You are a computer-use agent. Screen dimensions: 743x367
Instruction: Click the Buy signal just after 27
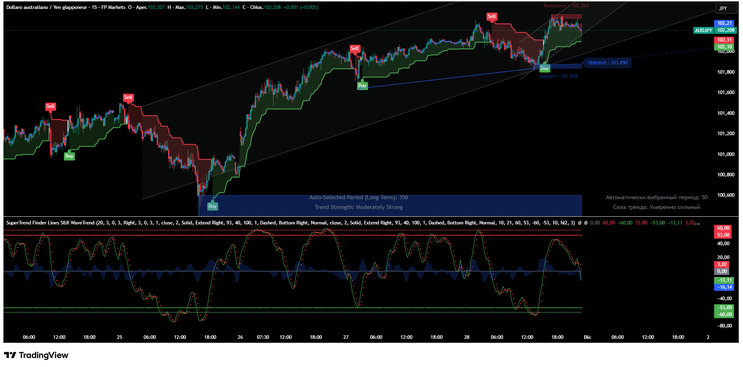[x=362, y=86]
